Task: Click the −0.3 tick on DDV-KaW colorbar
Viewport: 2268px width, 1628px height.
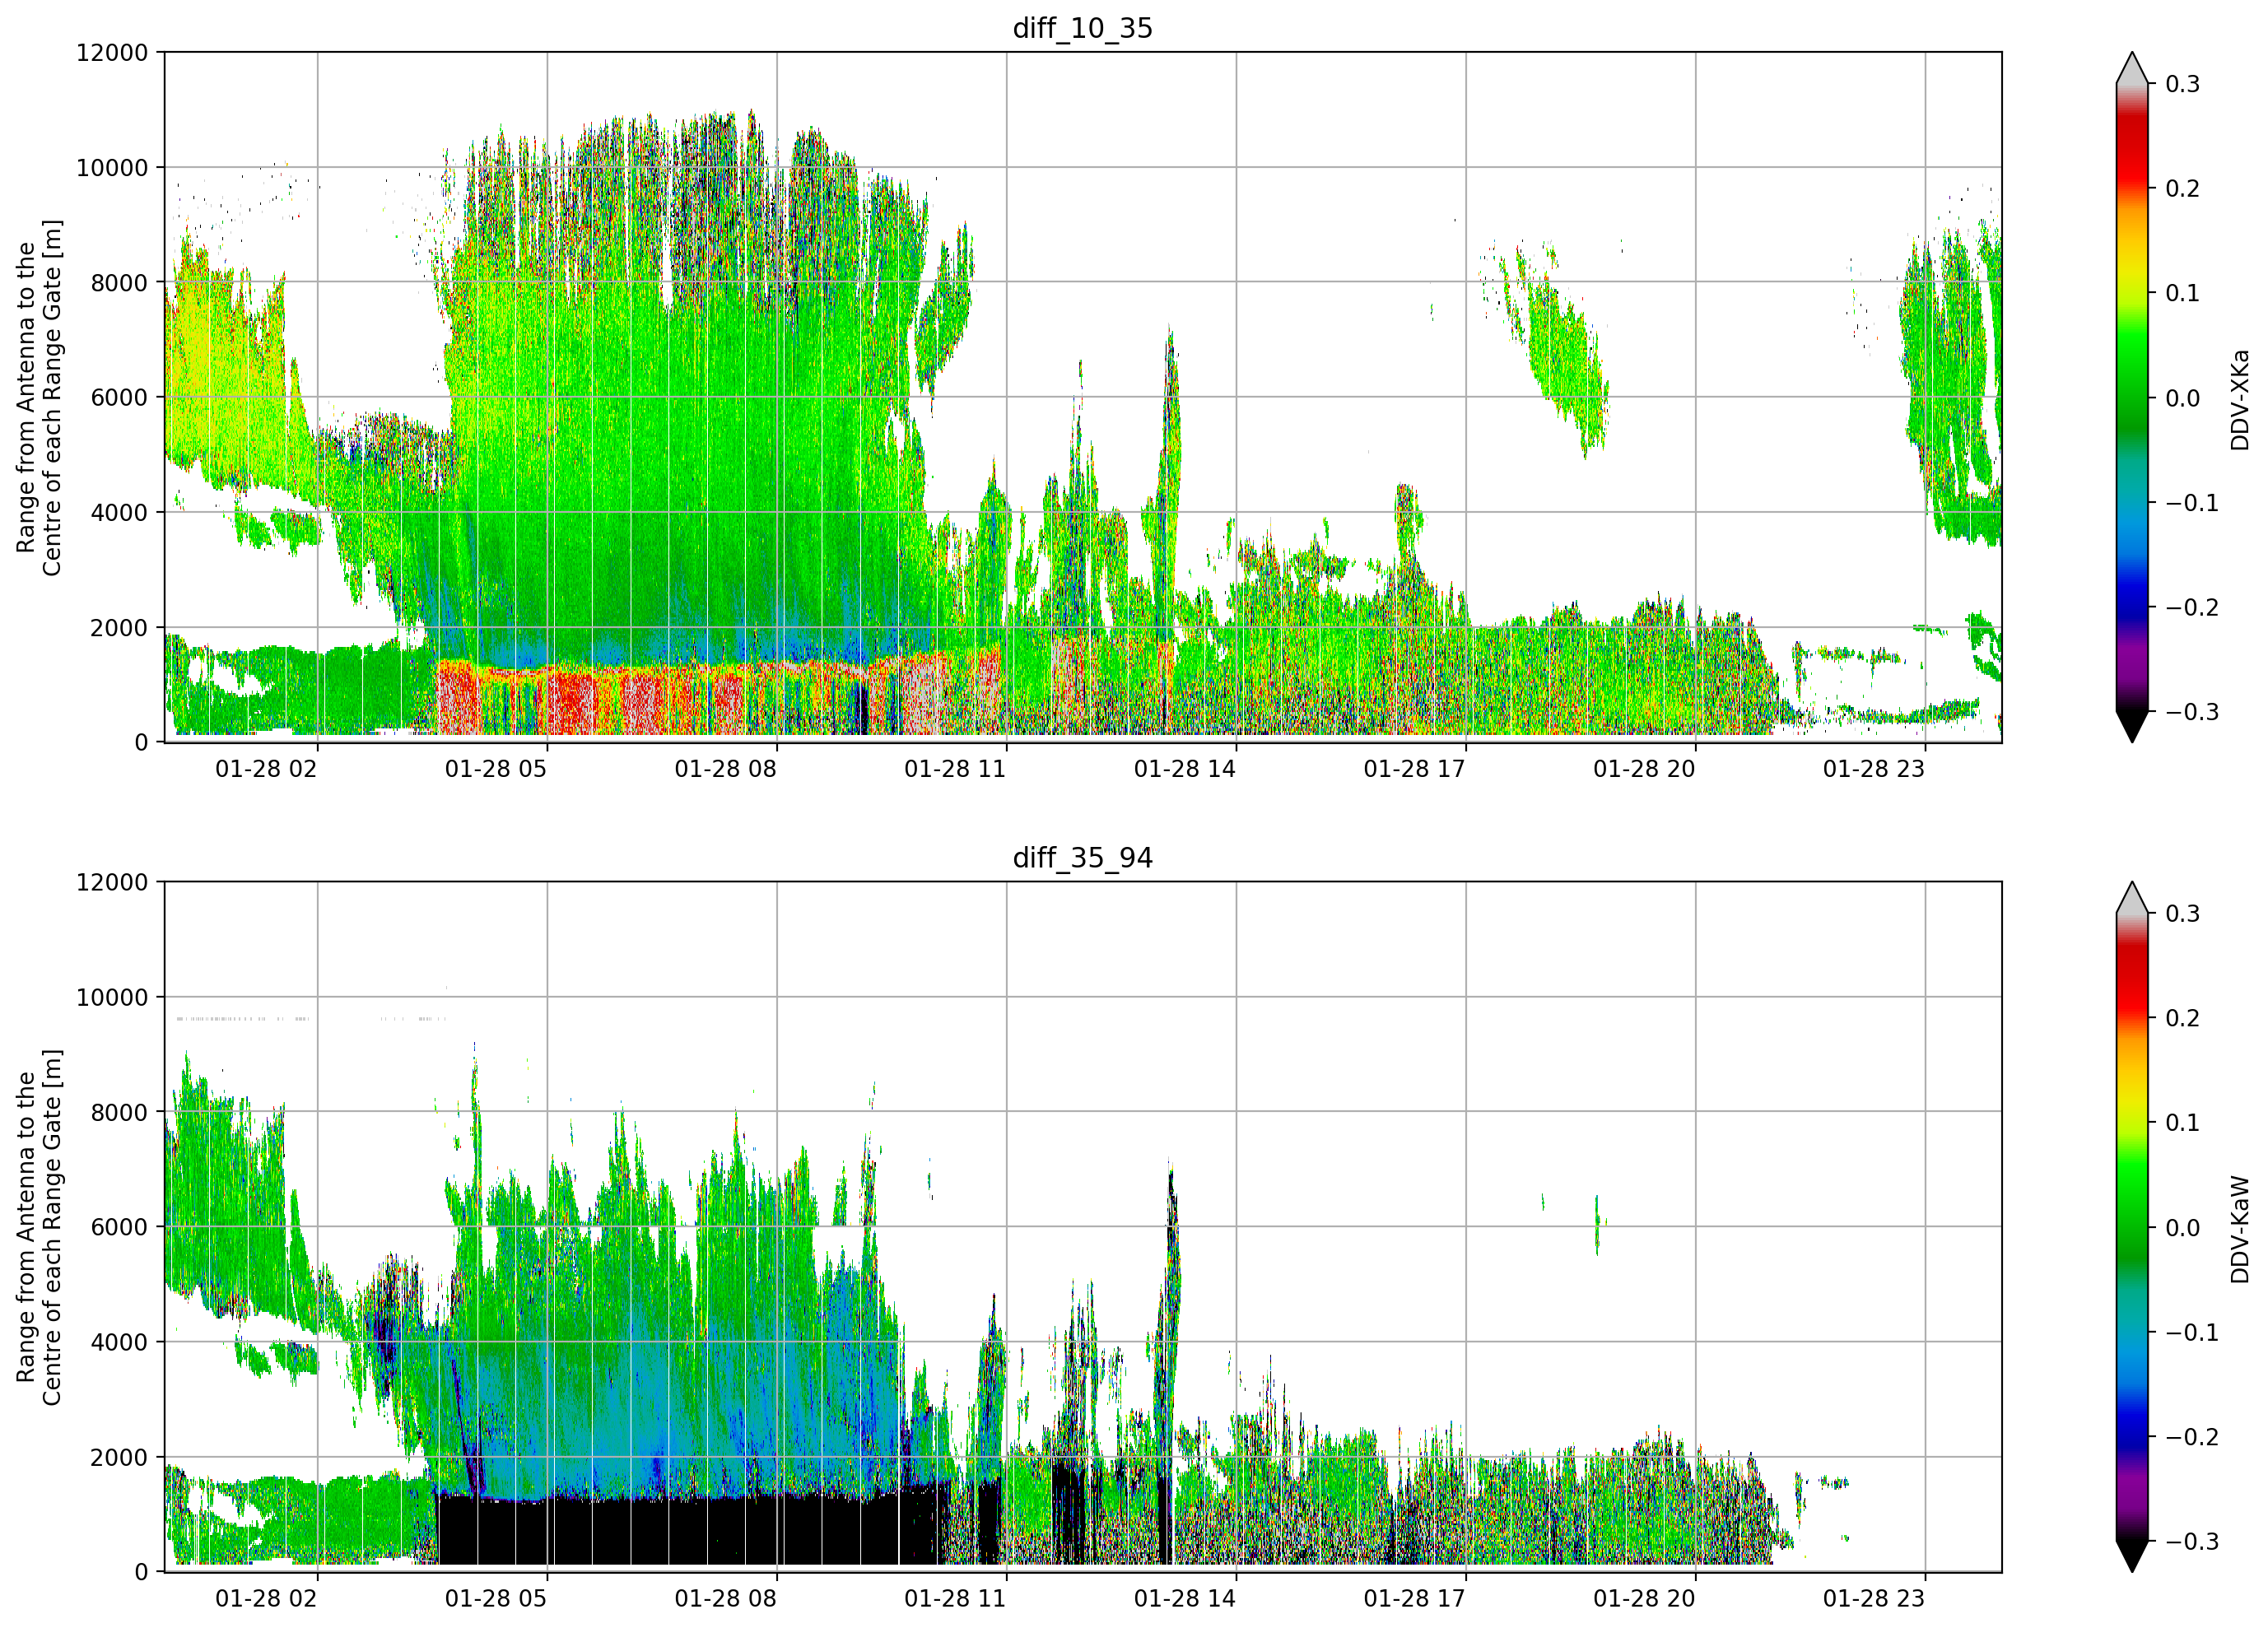Action: 2192,1542
